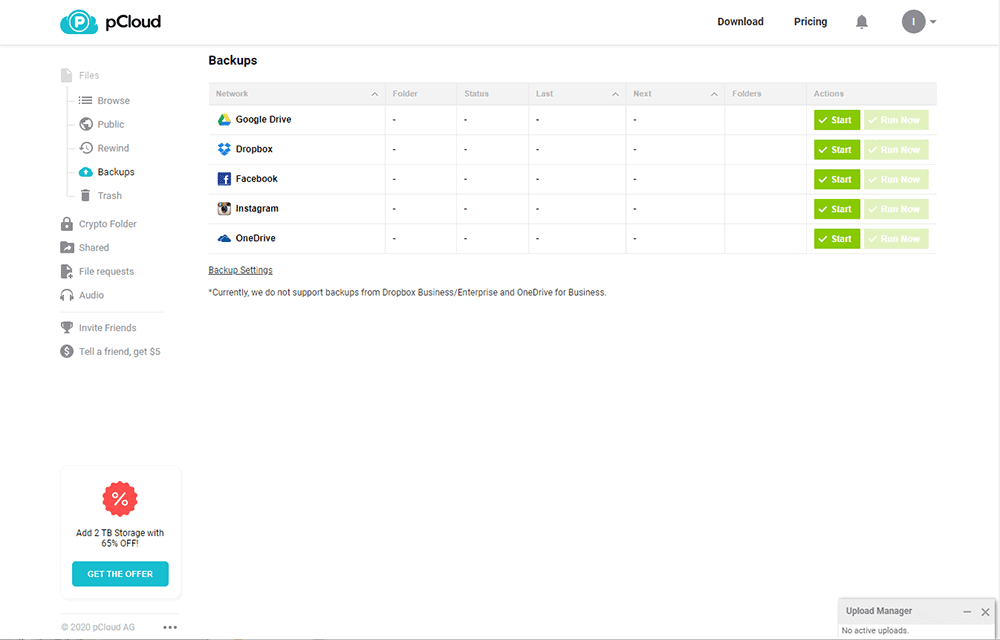Viewport: 1000px width, 640px height.
Task: Open Download in top navigation
Action: click(740, 22)
